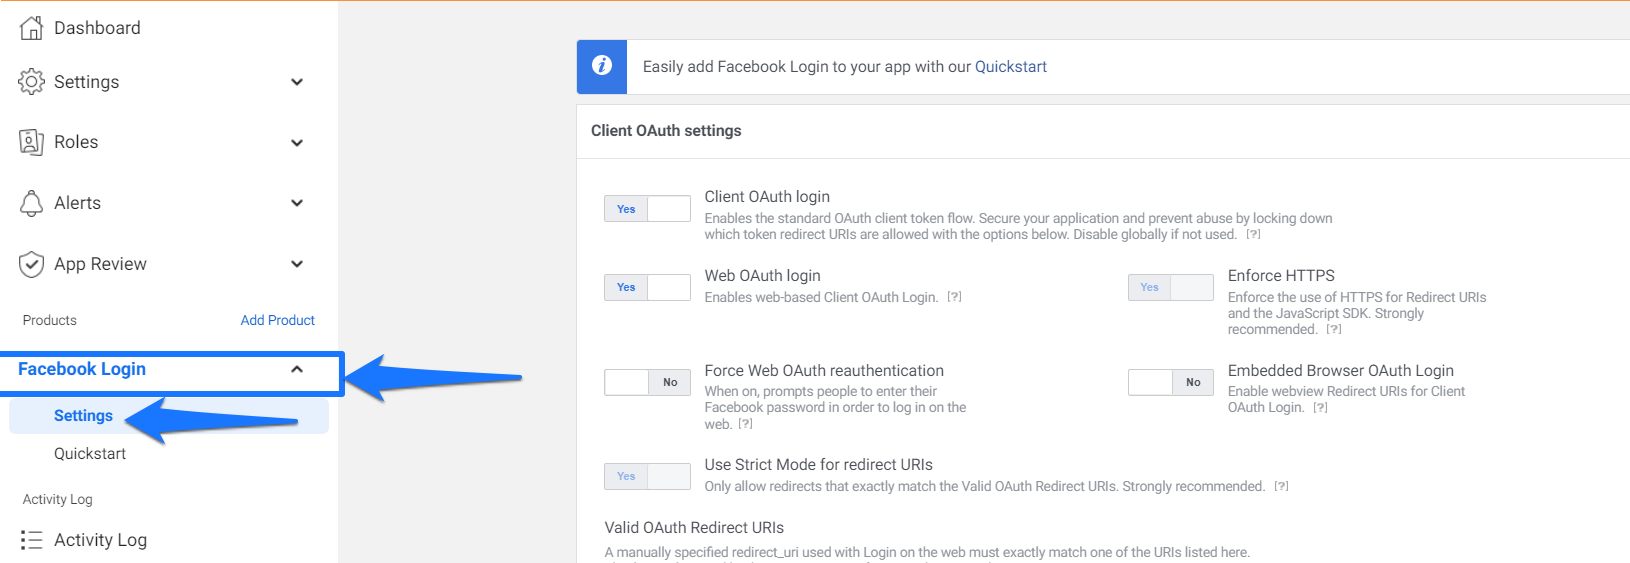Viewport: 1630px width, 563px height.
Task: Expand the Settings menu chevron
Action: point(297,82)
